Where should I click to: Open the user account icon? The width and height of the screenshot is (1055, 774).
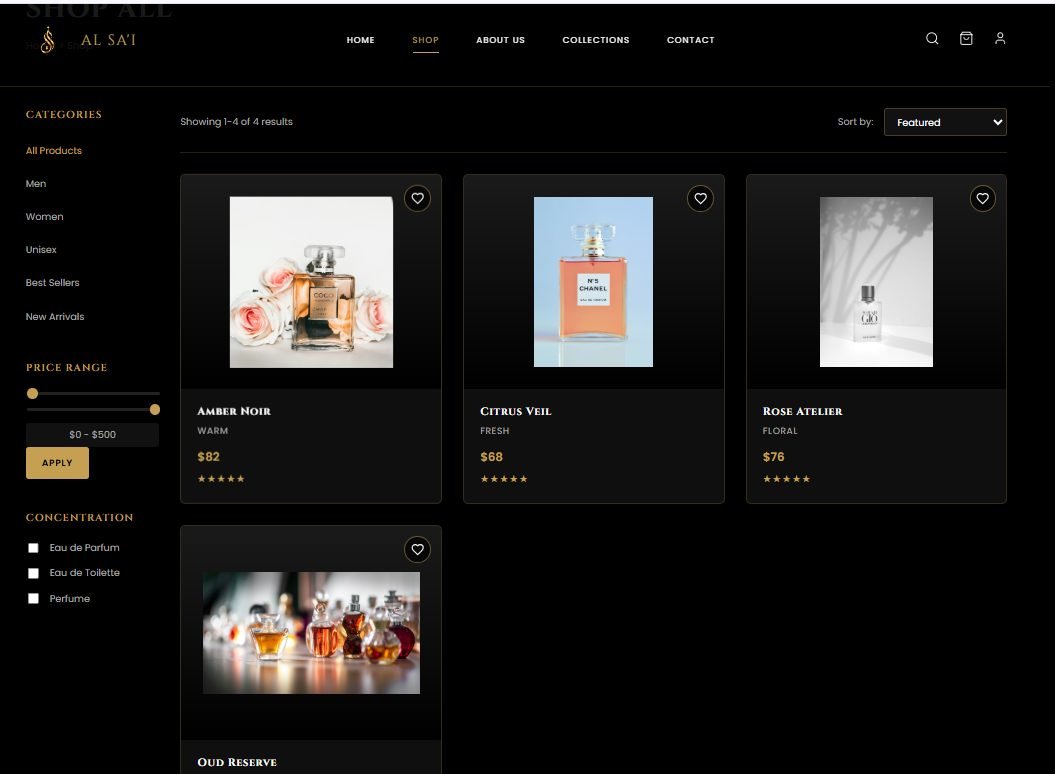(1000, 38)
